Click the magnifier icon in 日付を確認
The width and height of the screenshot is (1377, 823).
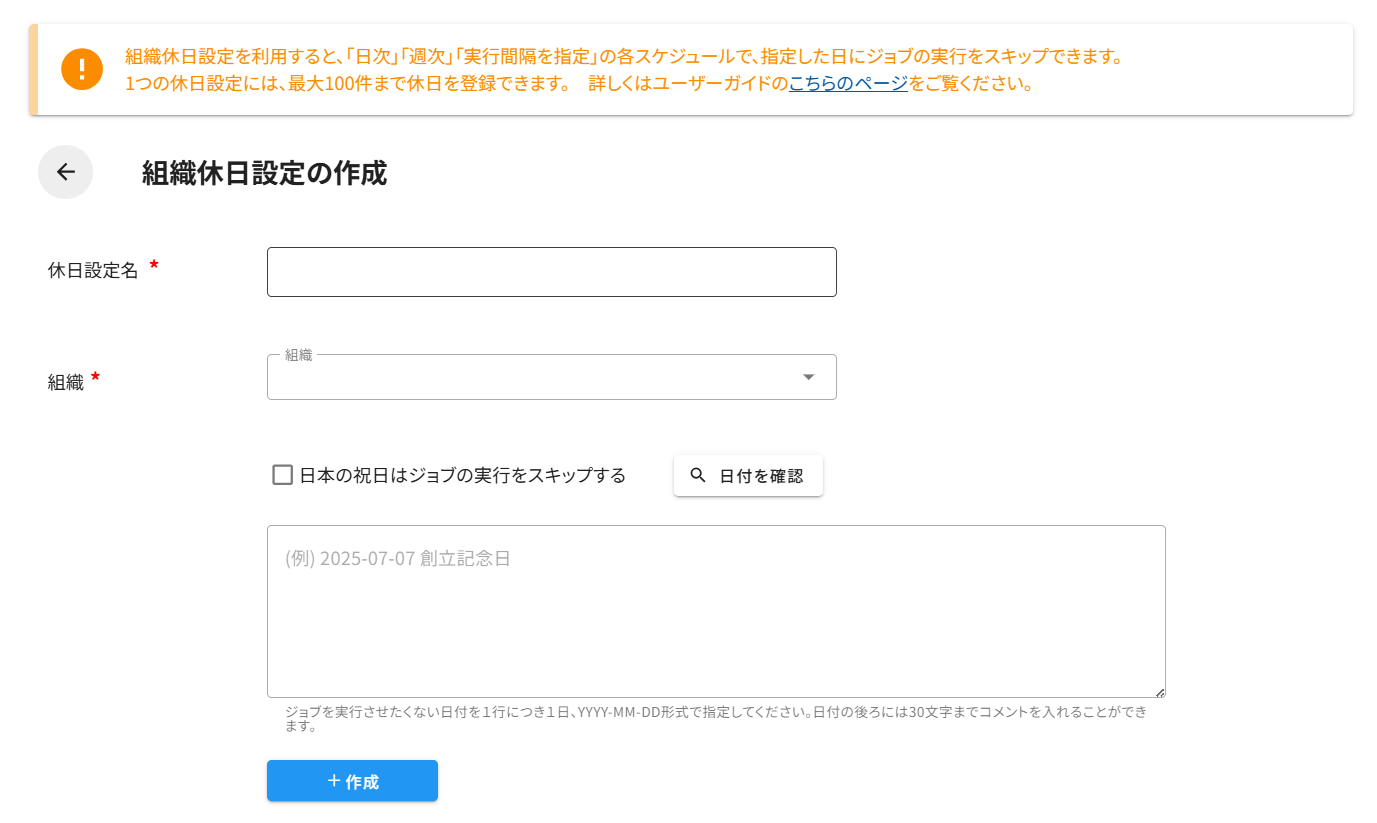(x=698, y=475)
